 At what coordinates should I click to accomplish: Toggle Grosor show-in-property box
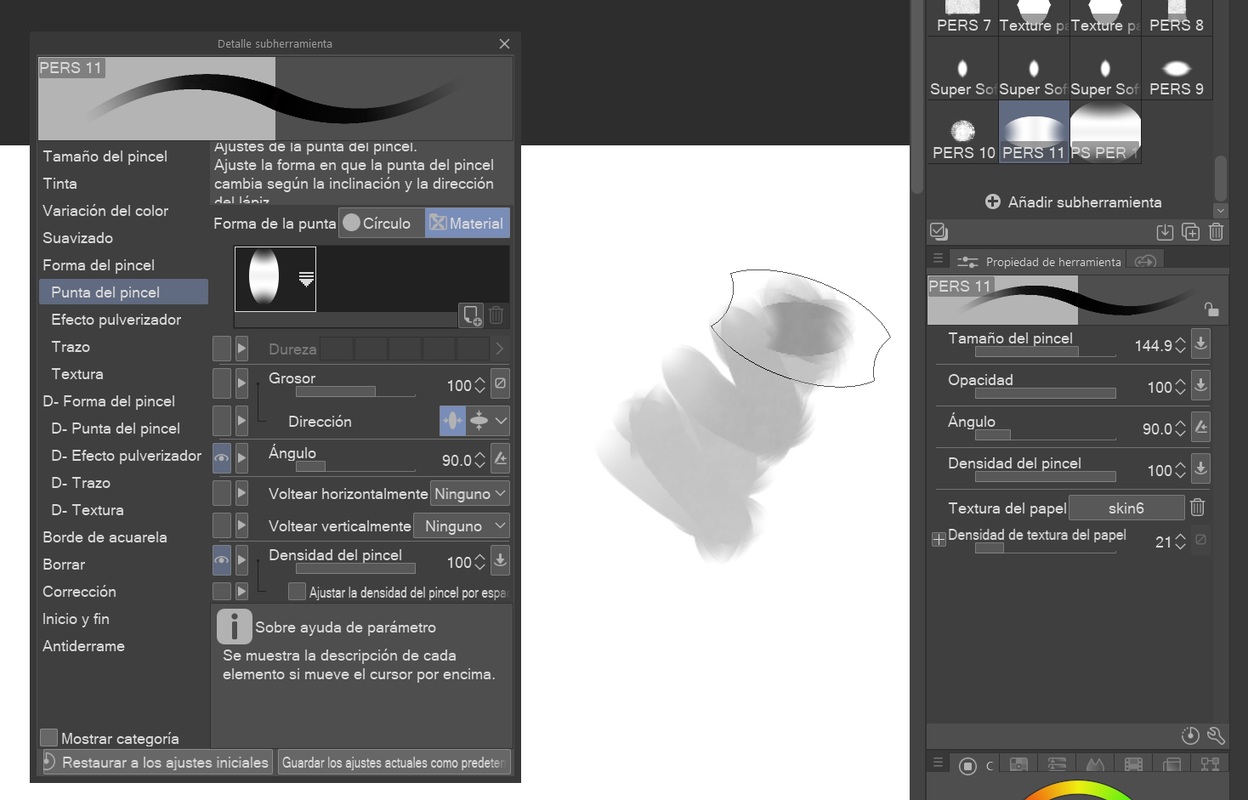222,385
